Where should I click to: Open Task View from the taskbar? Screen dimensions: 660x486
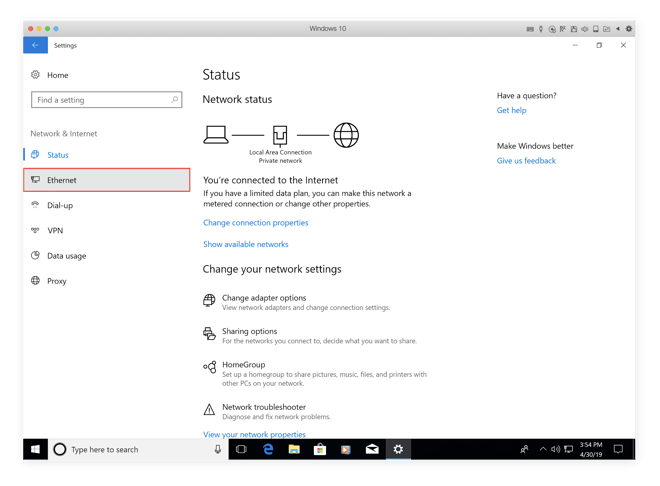coord(241,449)
